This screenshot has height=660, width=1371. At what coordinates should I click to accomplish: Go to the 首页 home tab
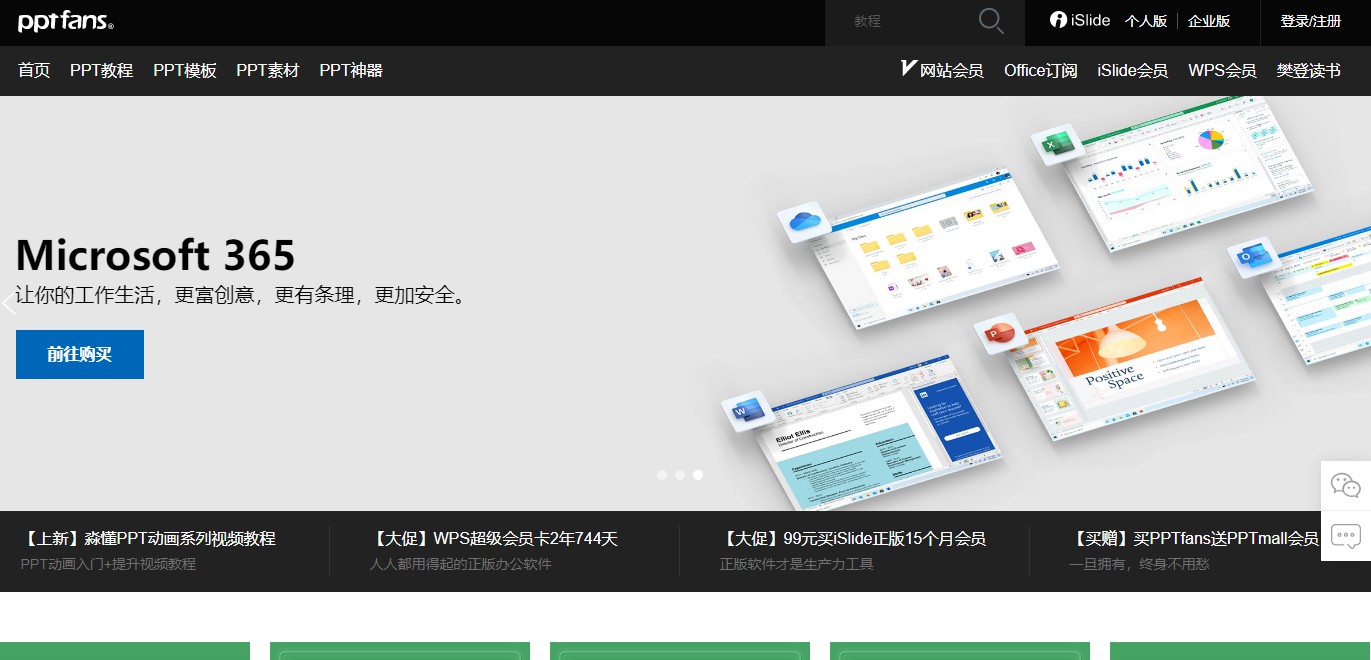pyautogui.click(x=34, y=70)
